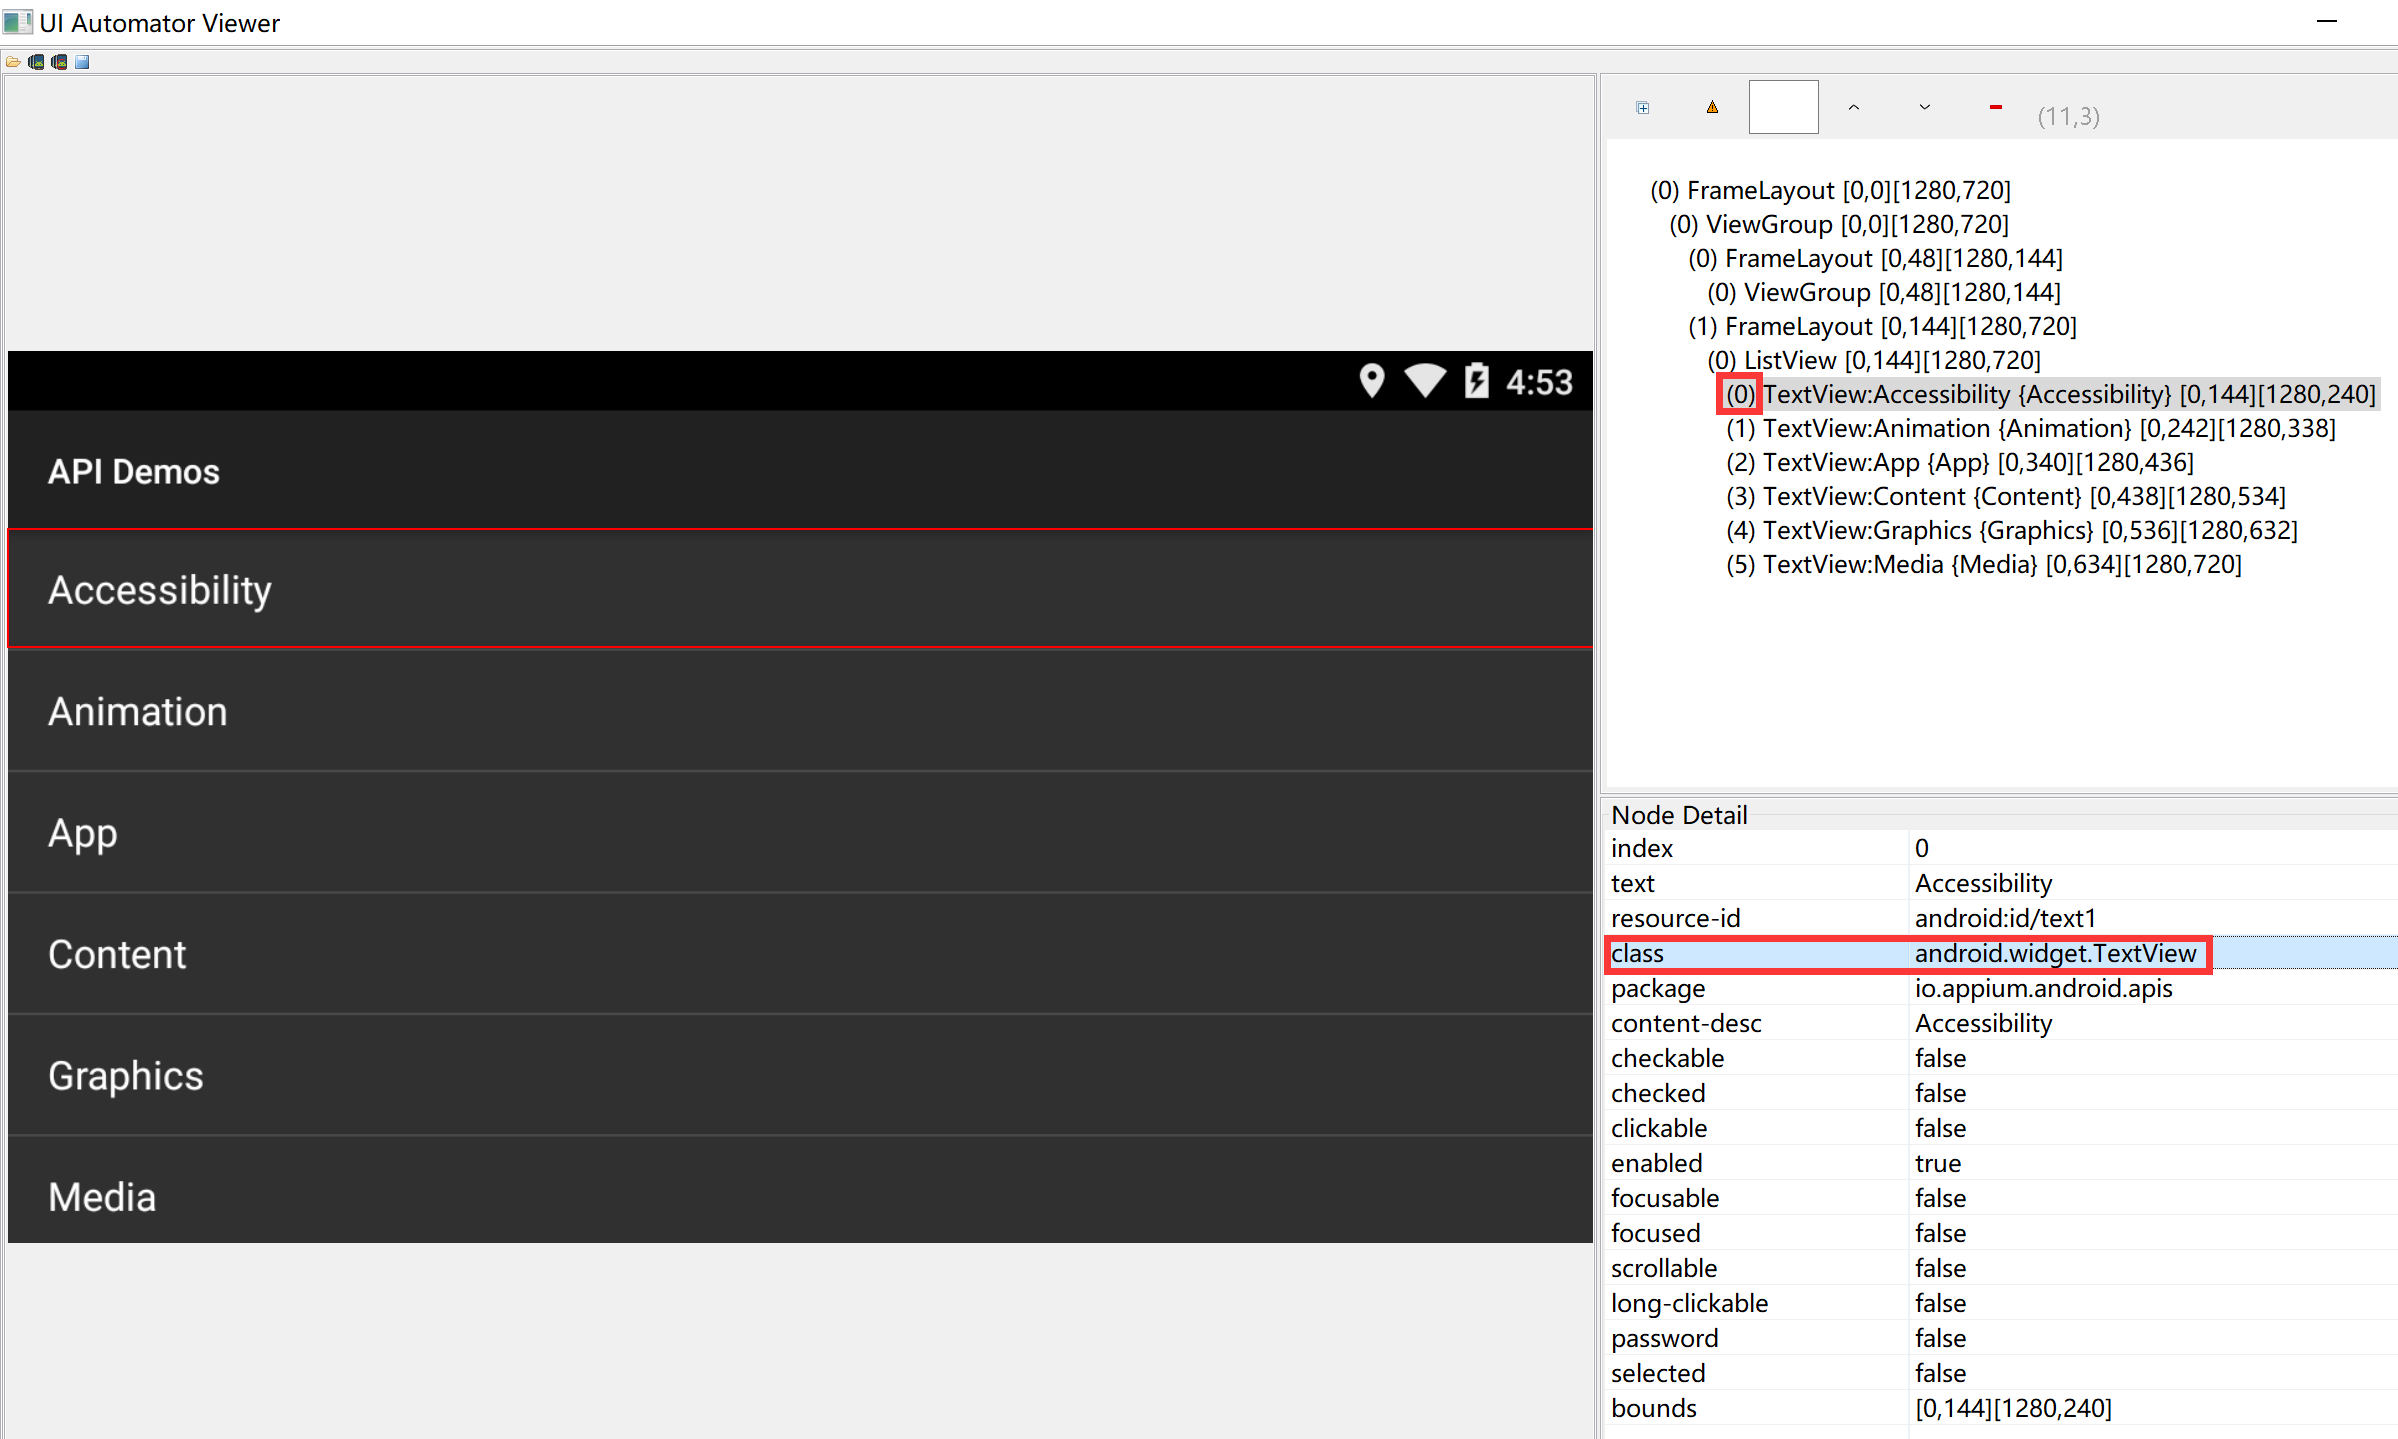Viewport: 2398px width, 1439px height.
Task: Select the root FrameLayout node
Action: pos(1830,190)
